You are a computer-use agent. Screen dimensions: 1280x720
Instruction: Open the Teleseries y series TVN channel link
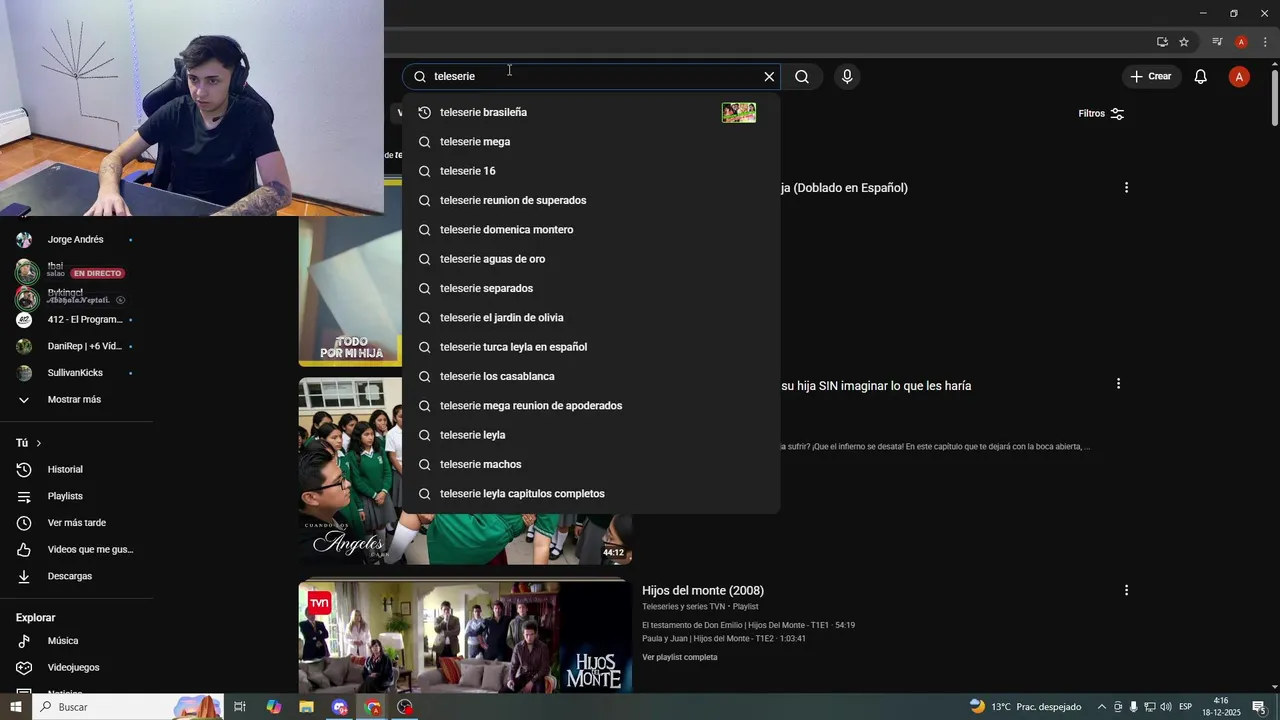click(x=683, y=607)
